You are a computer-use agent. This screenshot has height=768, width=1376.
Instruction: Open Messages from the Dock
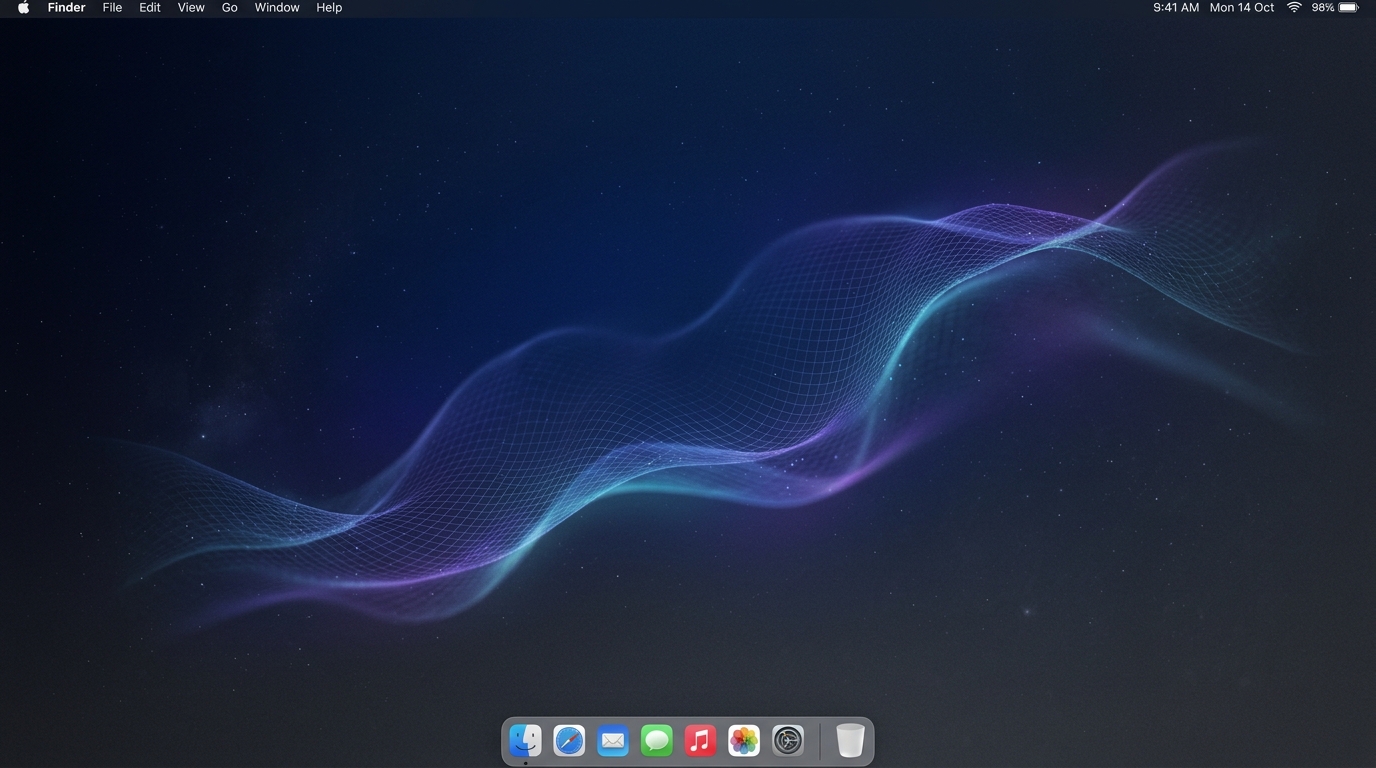(x=657, y=741)
